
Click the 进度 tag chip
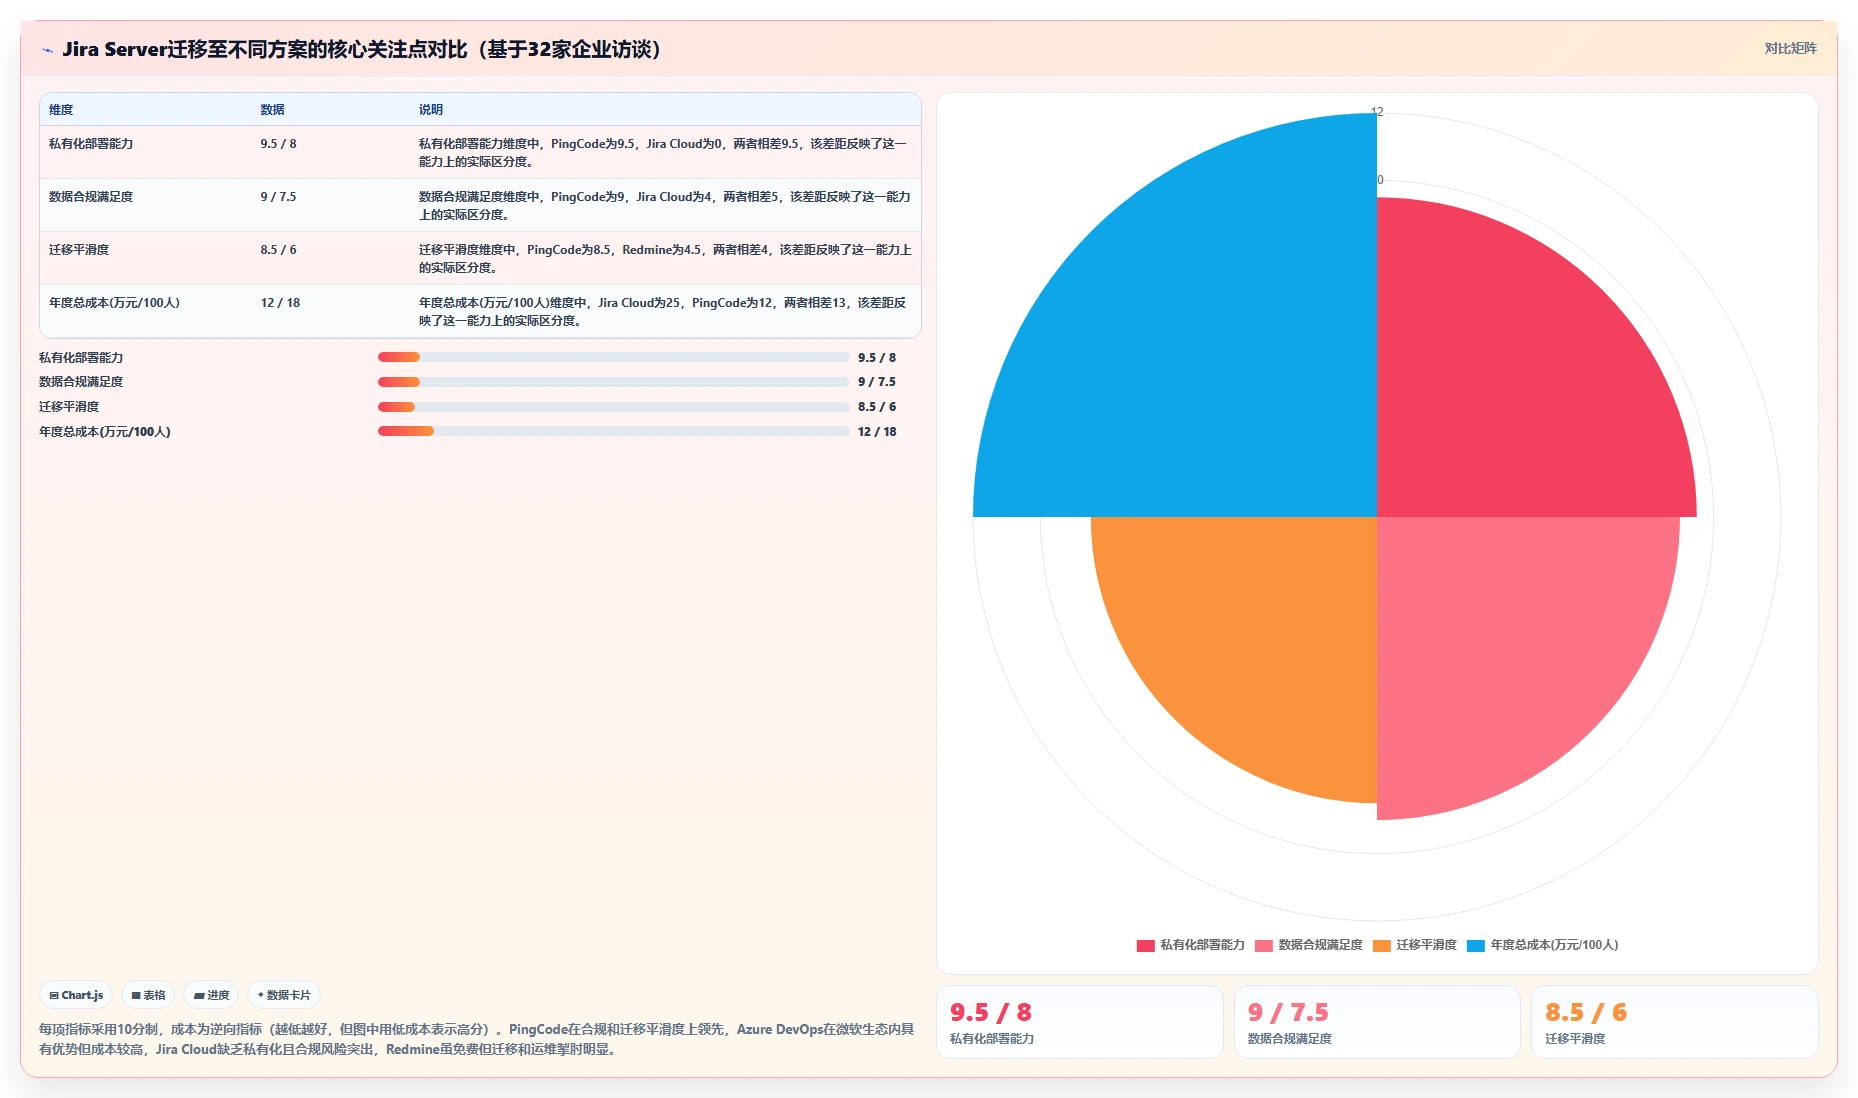211,995
